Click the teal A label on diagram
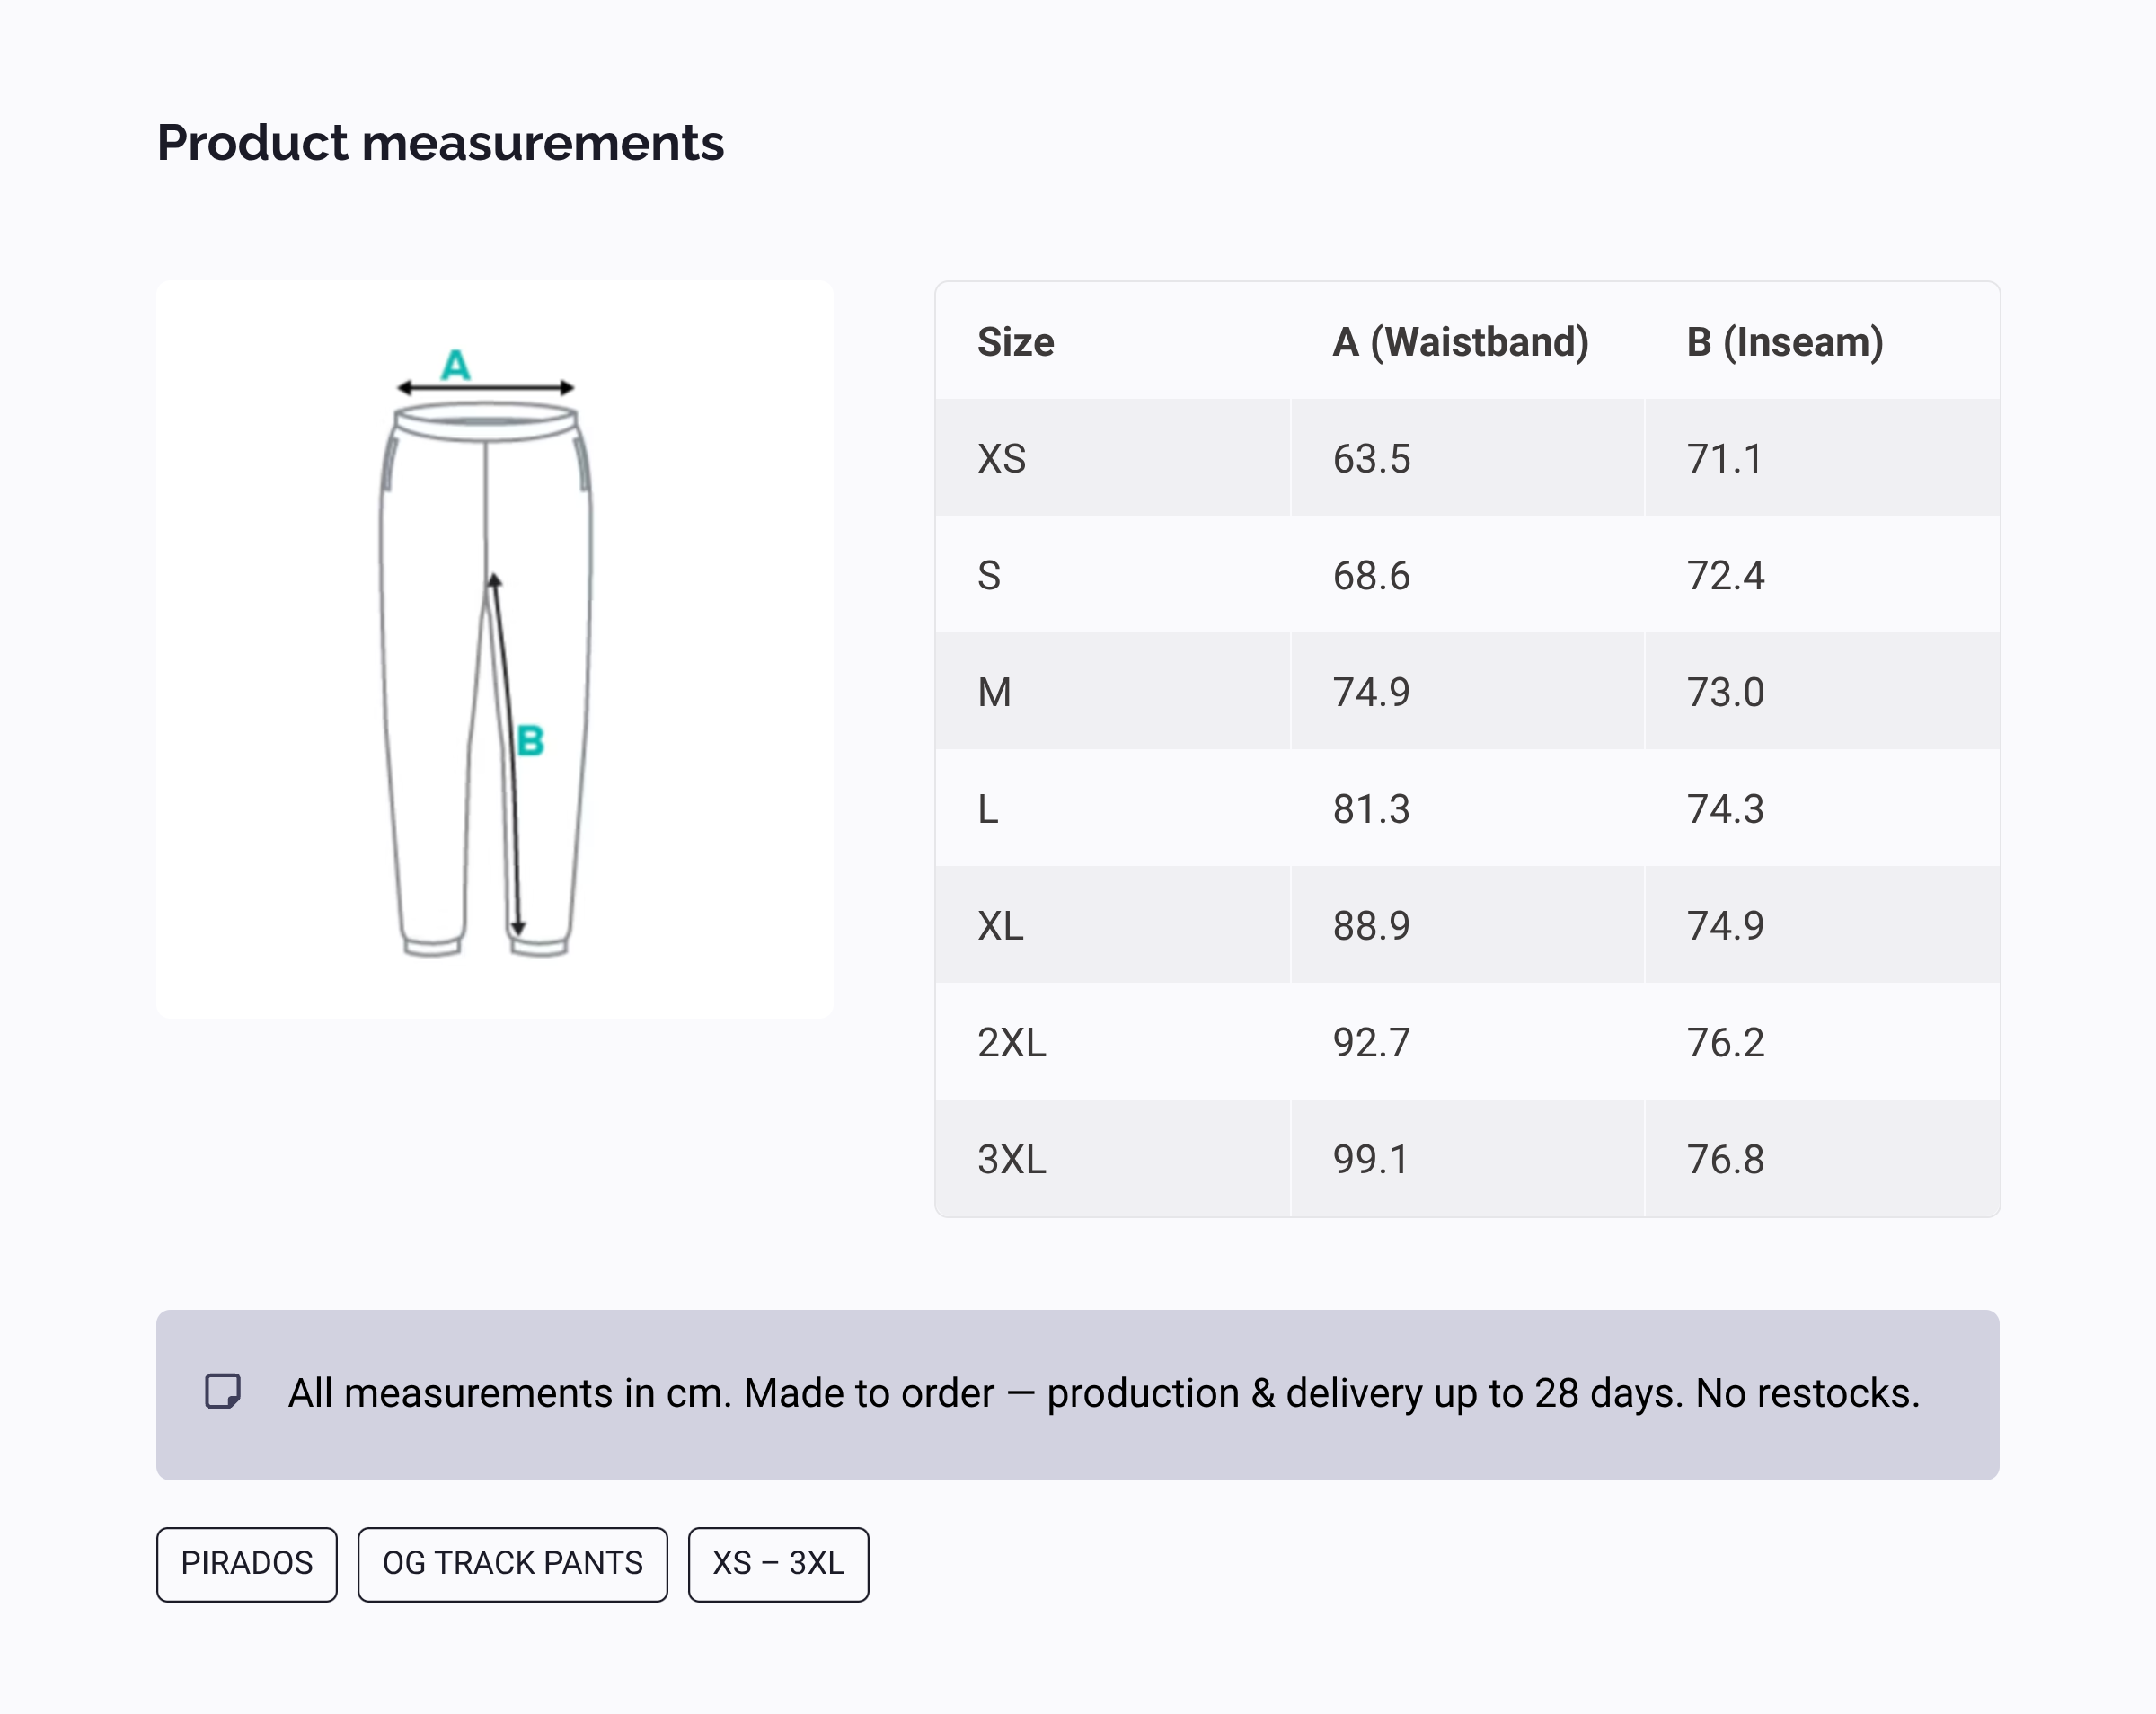Image resolution: width=2156 pixels, height=1714 pixels. [456, 365]
